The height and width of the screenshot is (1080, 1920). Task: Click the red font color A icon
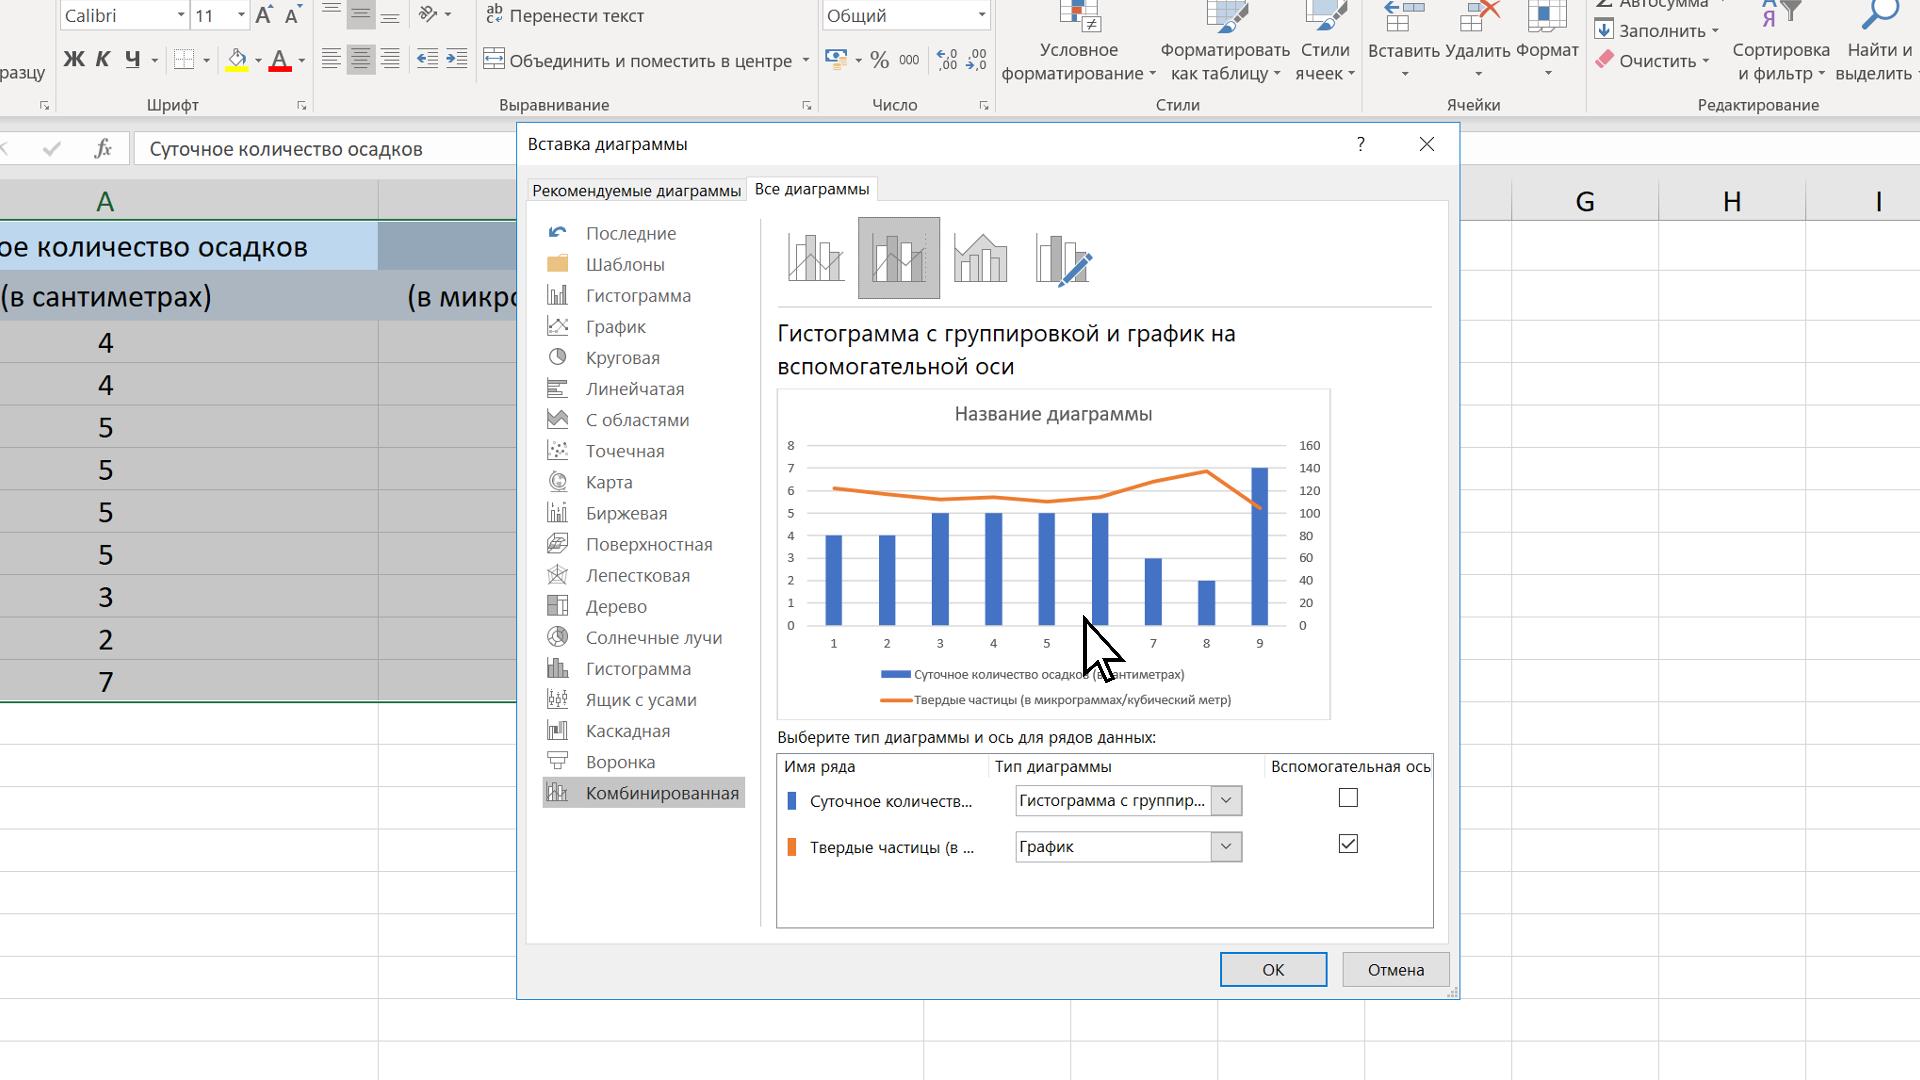point(280,60)
